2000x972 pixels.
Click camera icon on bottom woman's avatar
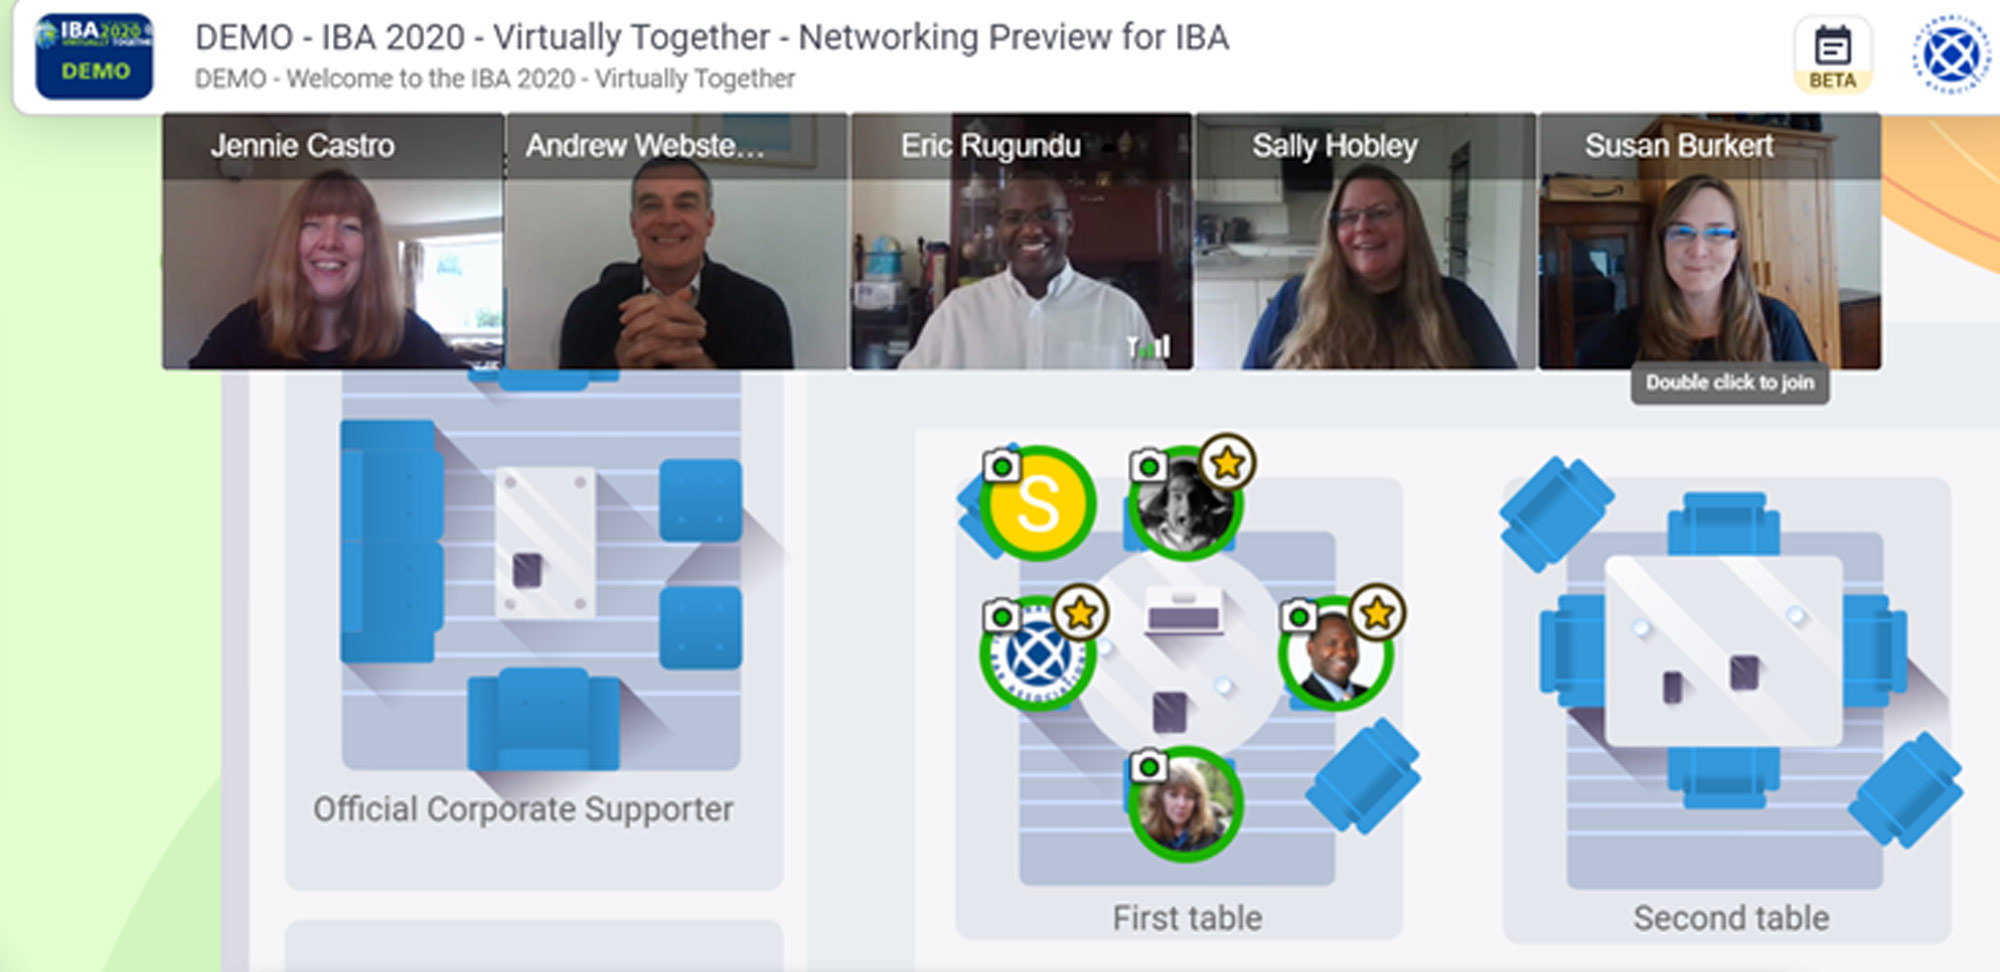point(1149,767)
